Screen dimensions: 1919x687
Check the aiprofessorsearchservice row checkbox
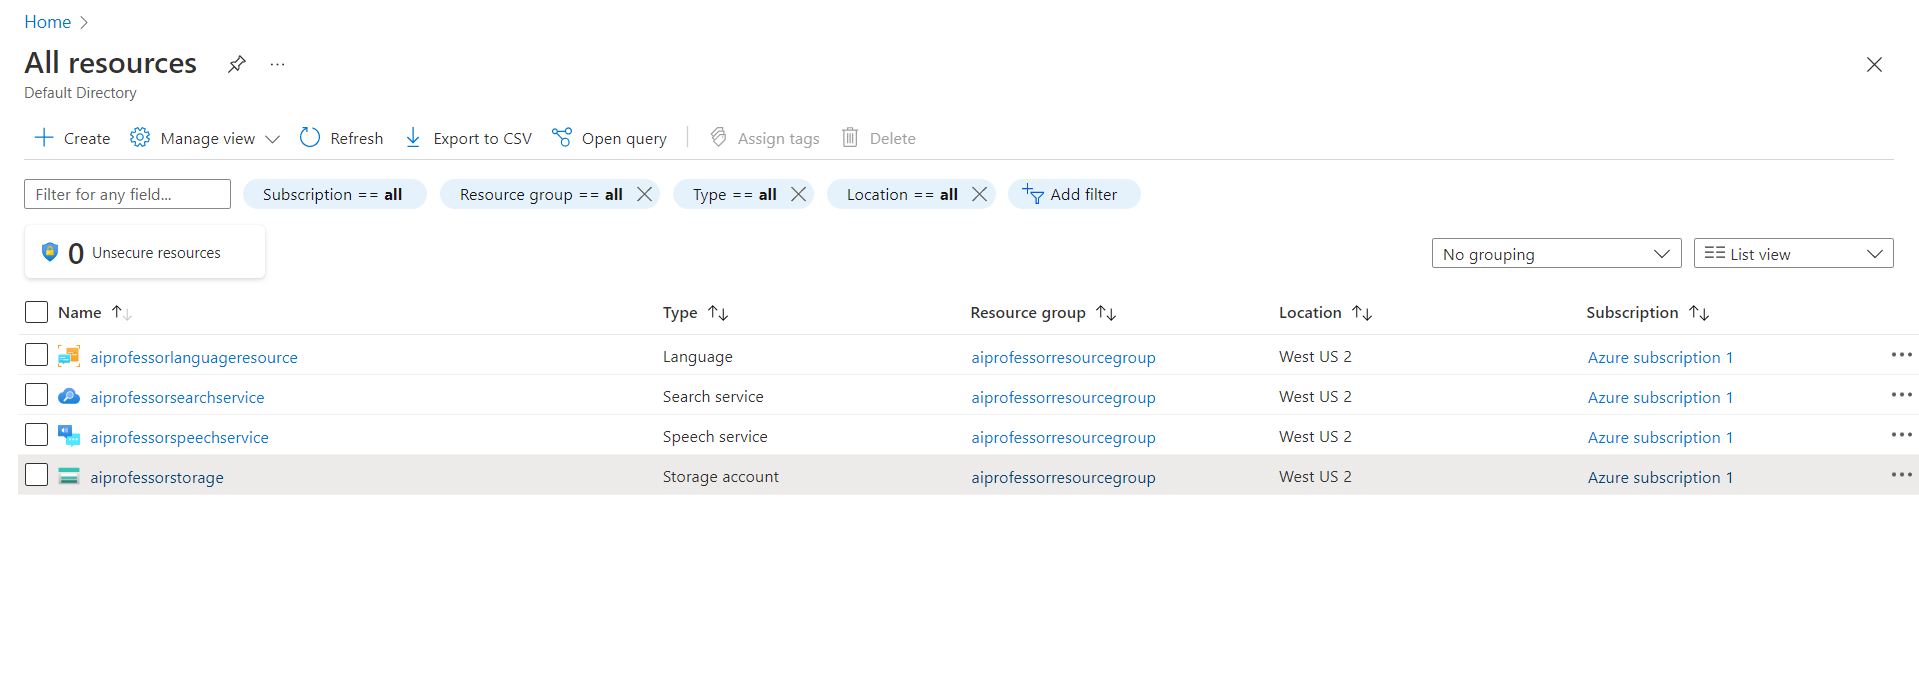pyautogui.click(x=36, y=395)
